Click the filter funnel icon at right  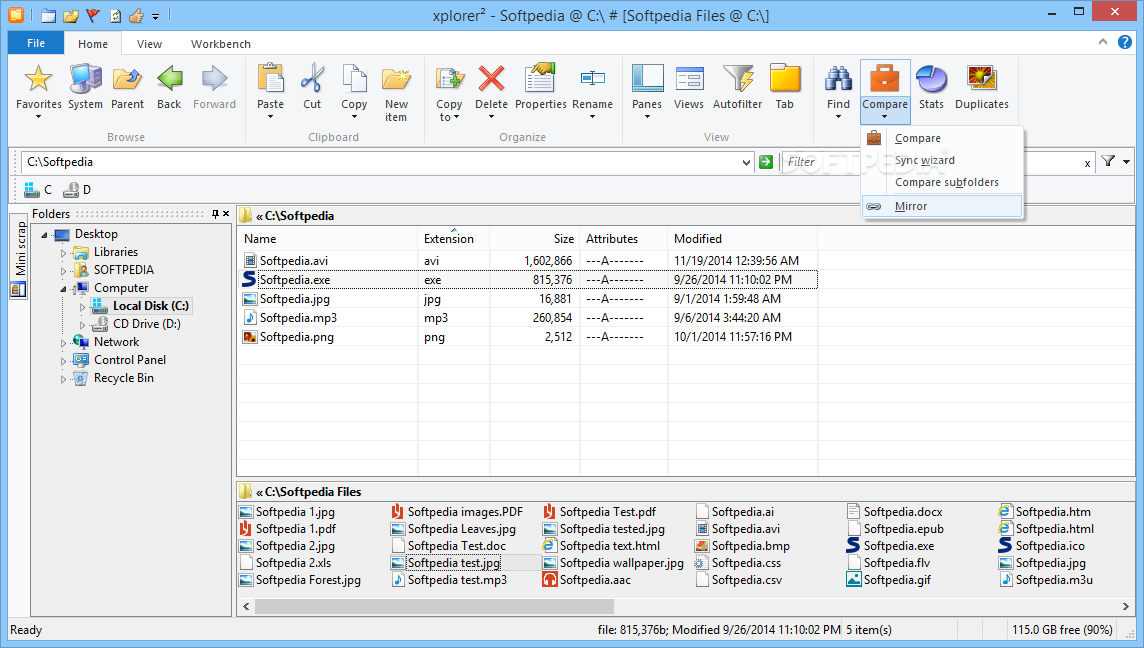[1108, 161]
